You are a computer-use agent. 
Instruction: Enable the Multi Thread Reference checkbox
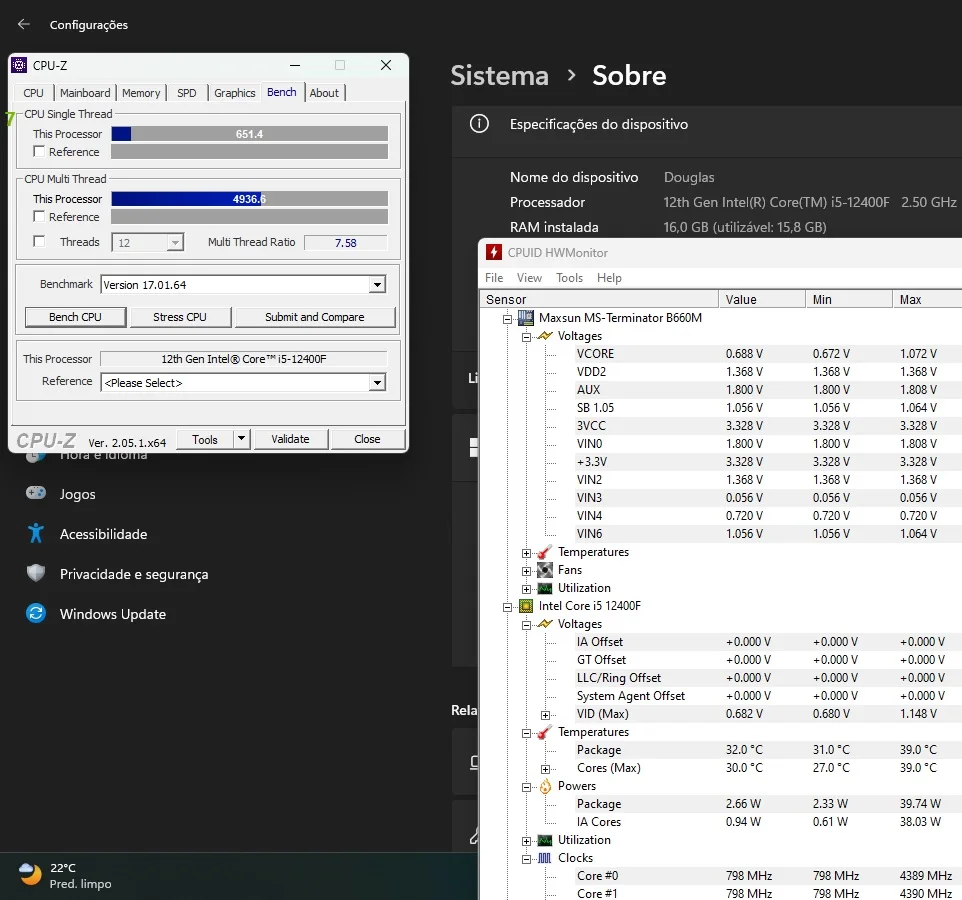click(x=39, y=217)
